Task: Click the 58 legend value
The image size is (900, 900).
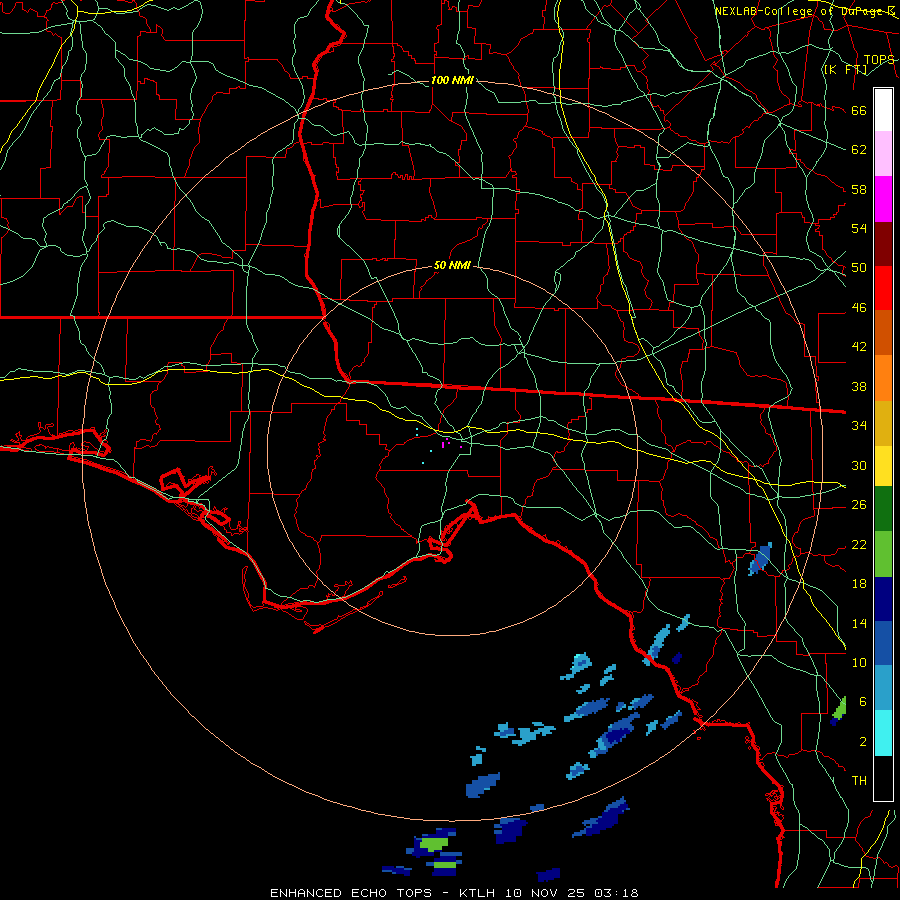Action: pyautogui.click(x=859, y=189)
